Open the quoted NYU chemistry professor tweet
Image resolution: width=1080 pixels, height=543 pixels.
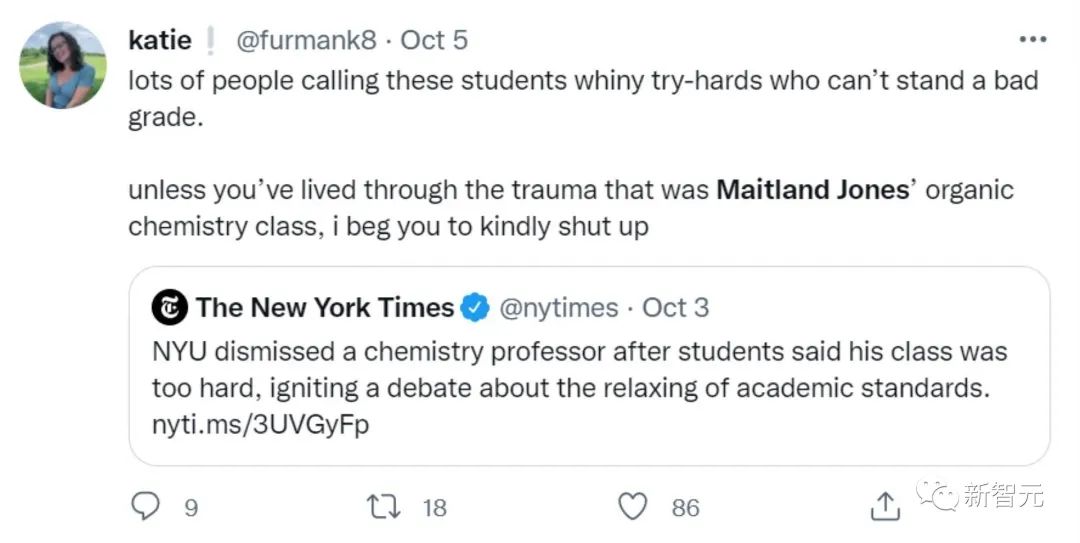coord(580,370)
